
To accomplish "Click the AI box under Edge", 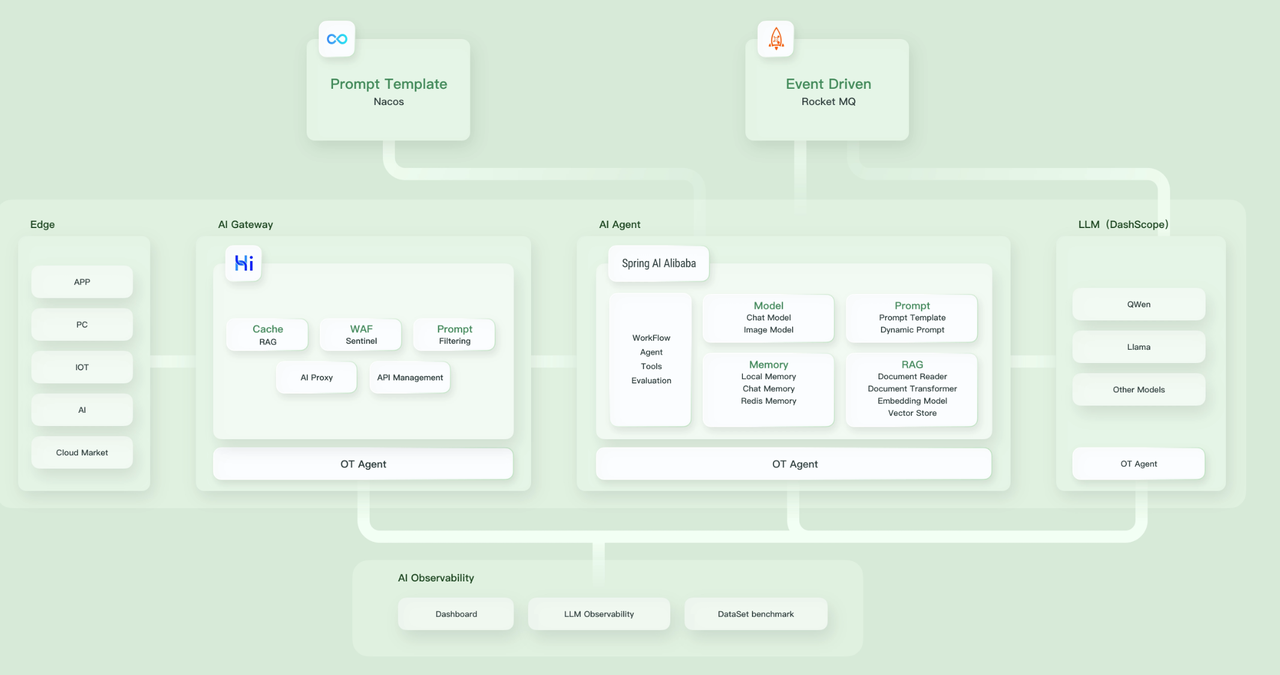I will (82, 410).
